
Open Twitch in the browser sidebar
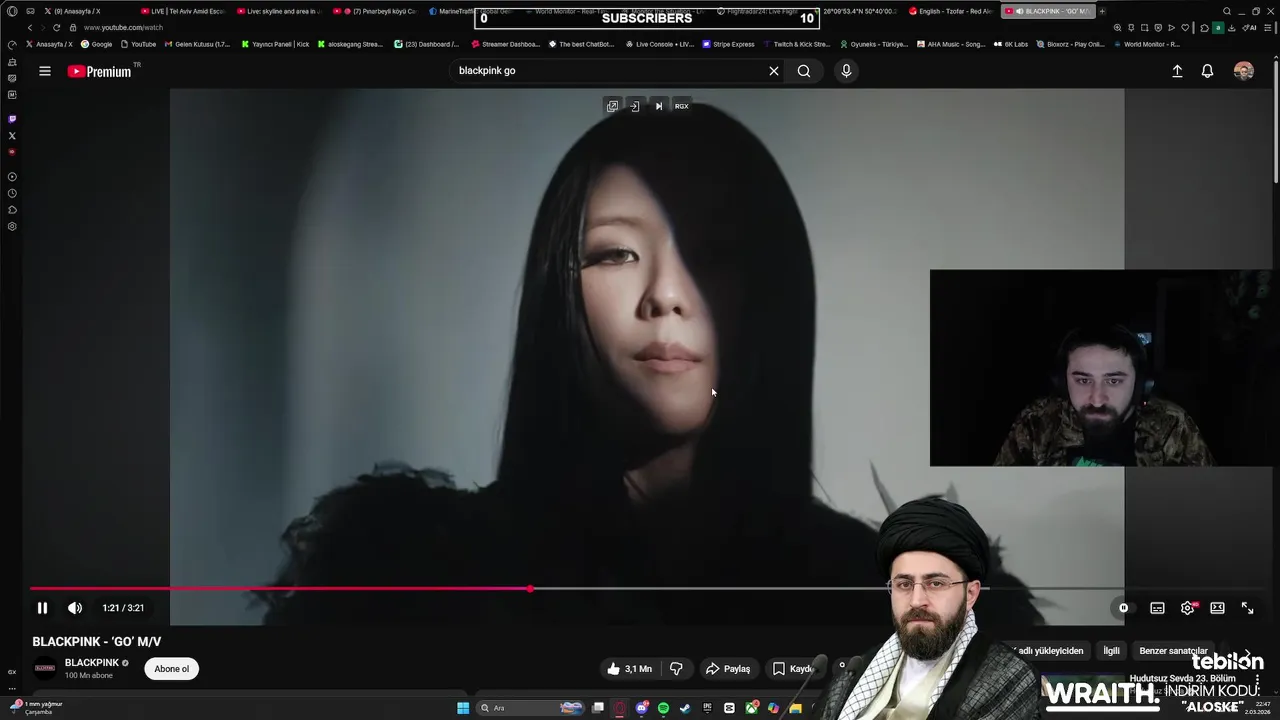click(x=12, y=119)
